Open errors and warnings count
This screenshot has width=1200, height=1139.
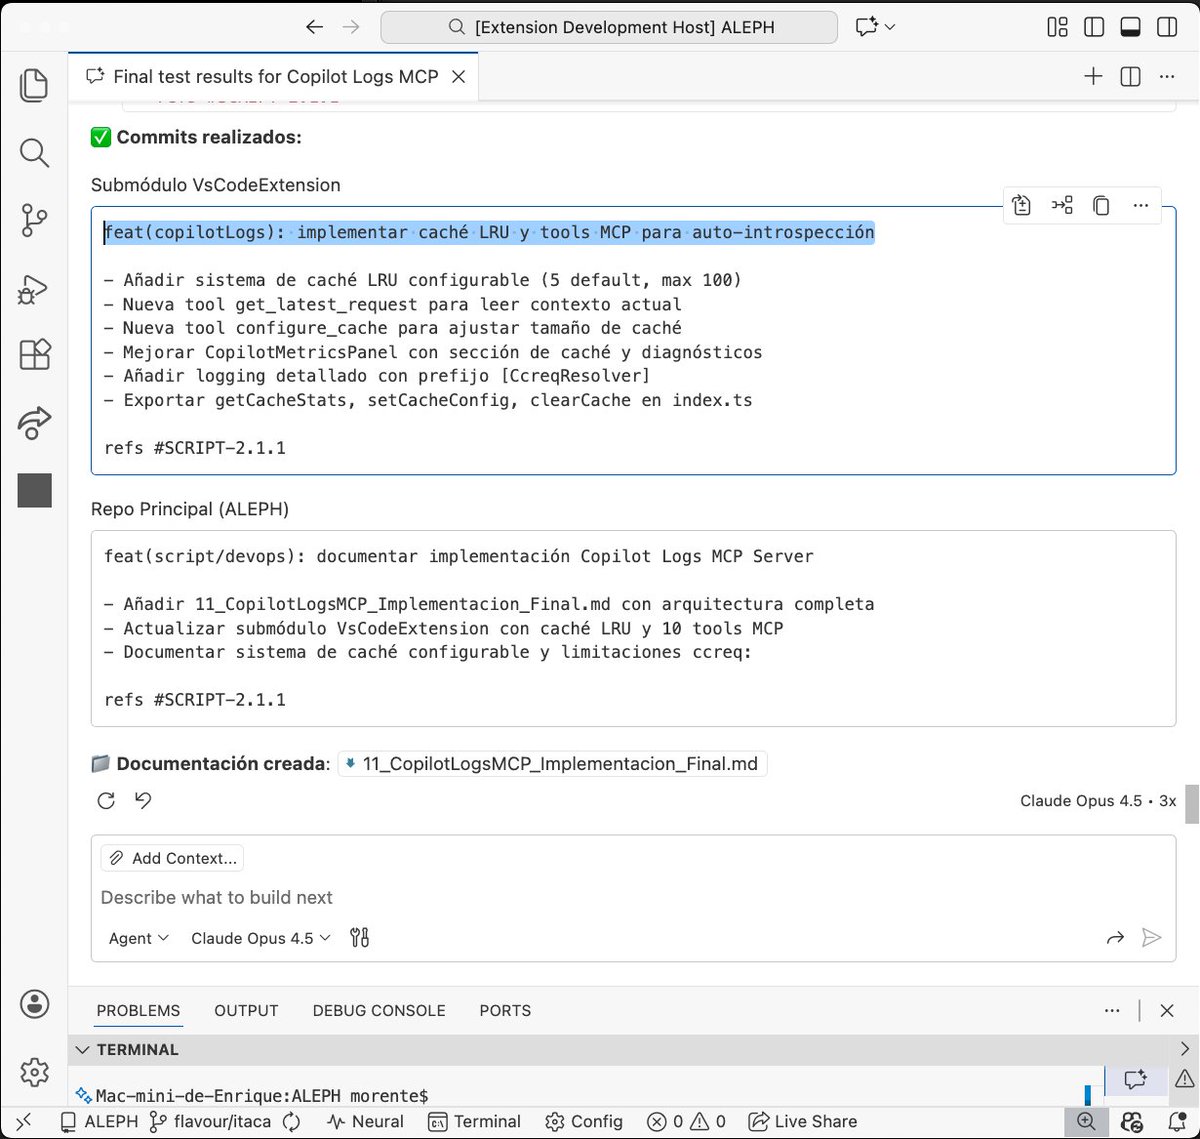point(686,1122)
